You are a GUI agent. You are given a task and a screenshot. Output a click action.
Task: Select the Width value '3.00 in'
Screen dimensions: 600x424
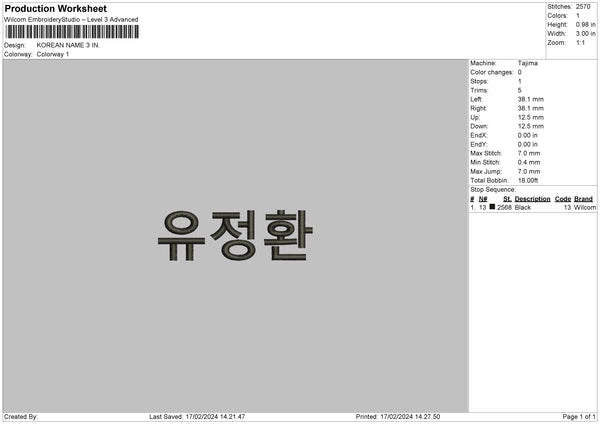(x=585, y=34)
